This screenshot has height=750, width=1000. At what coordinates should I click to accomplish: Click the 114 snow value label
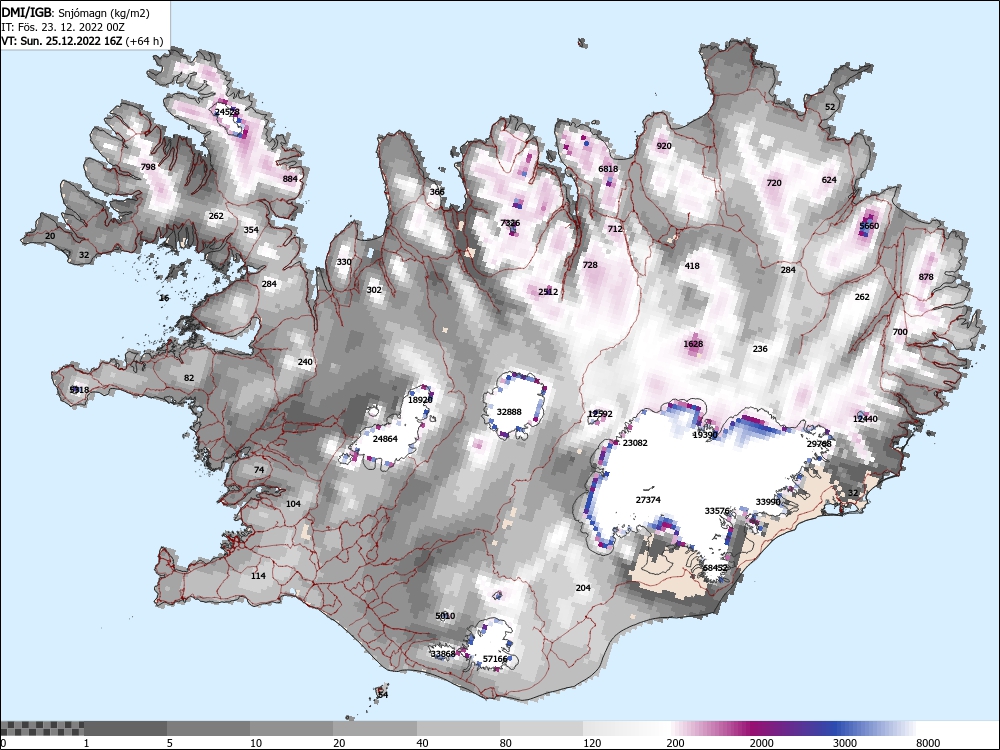(258, 576)
